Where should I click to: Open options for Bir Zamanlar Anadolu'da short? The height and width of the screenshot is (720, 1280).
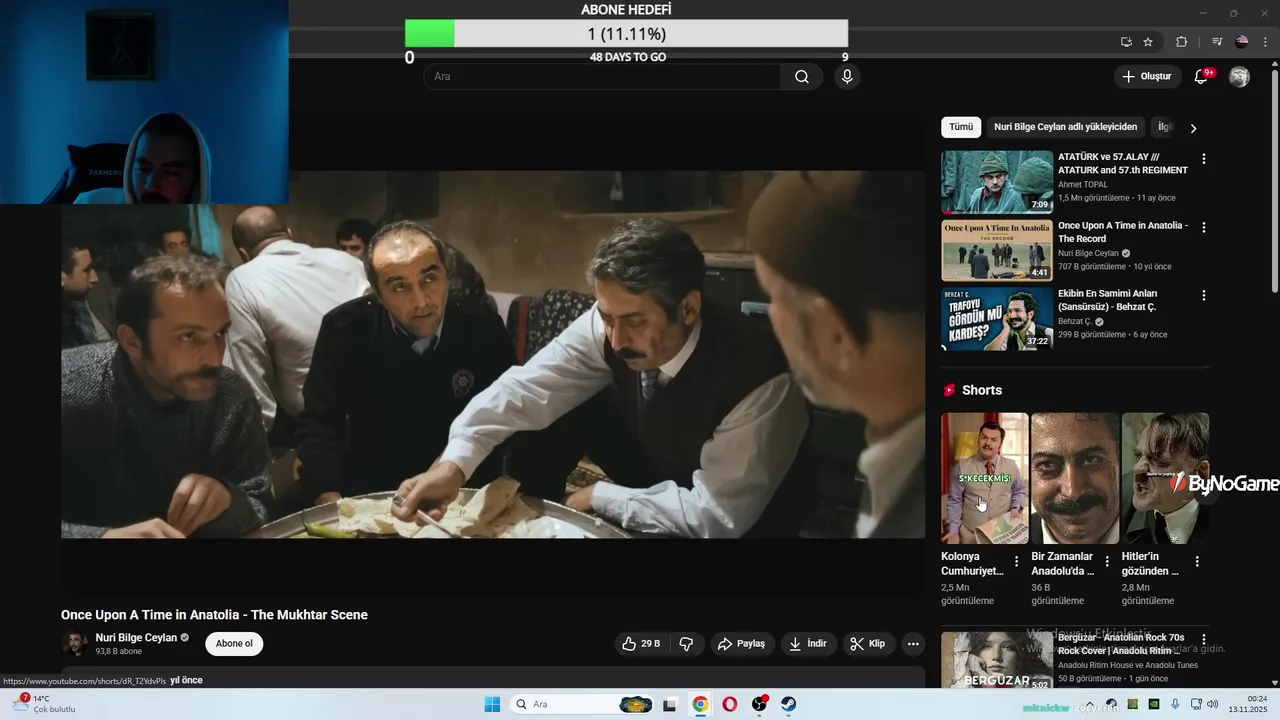[1107, 562]
